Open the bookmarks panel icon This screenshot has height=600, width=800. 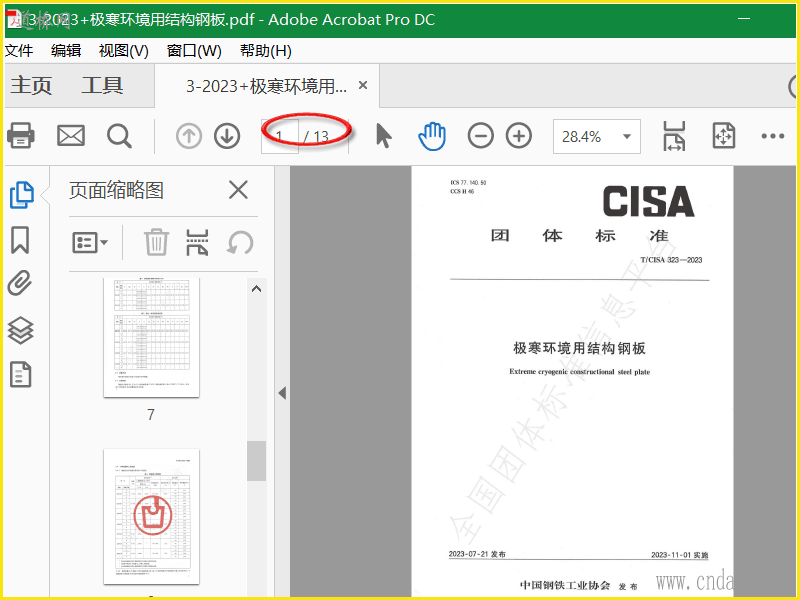pos(20,240)
